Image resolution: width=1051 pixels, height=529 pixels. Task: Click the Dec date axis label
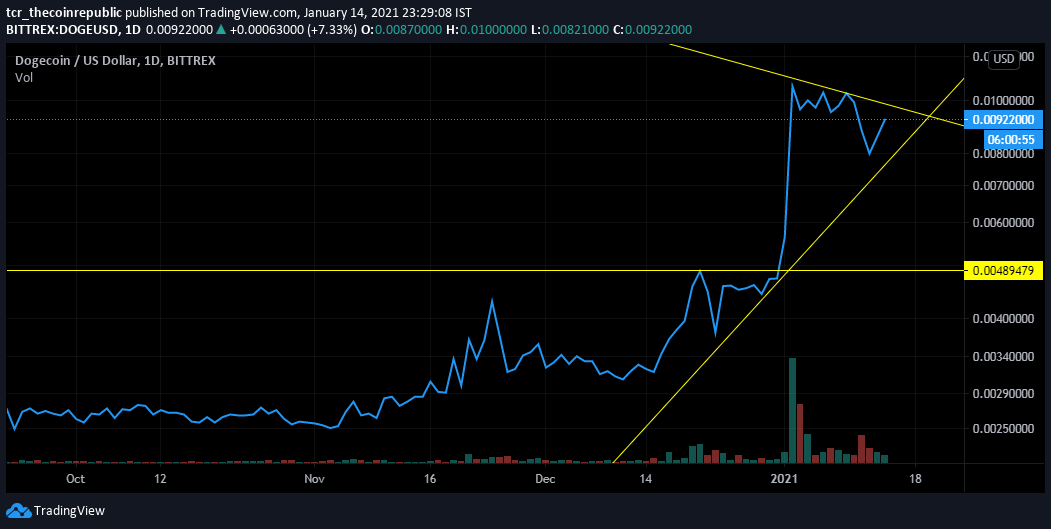pos(546,479)
